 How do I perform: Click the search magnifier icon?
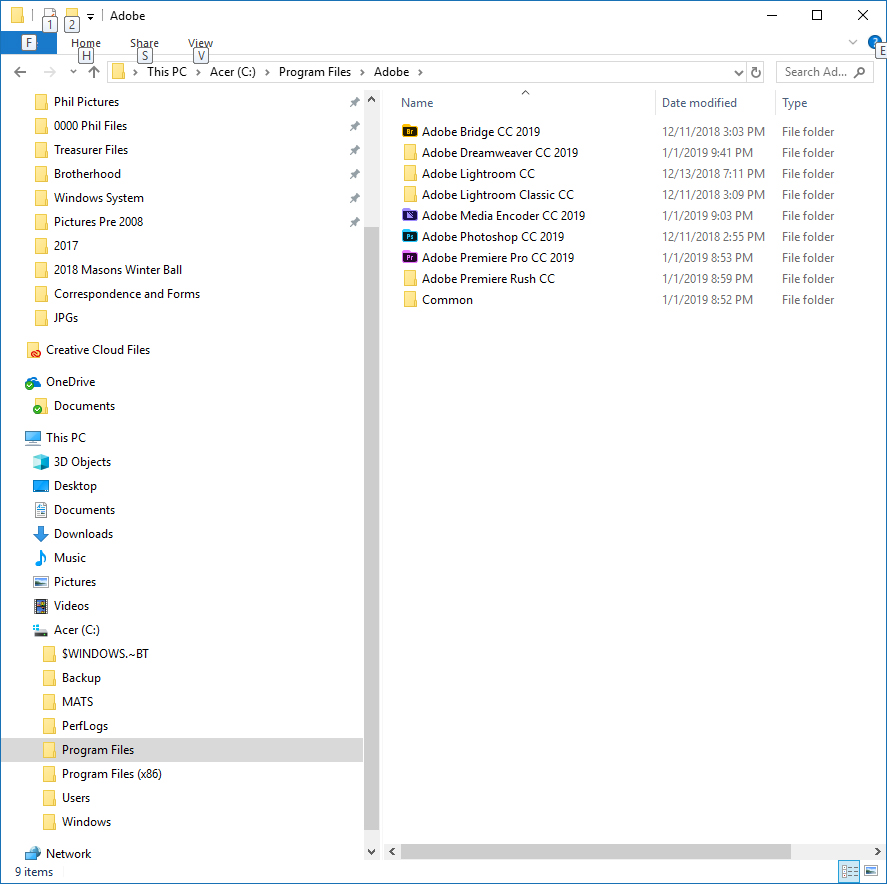[x=860, y=72]
